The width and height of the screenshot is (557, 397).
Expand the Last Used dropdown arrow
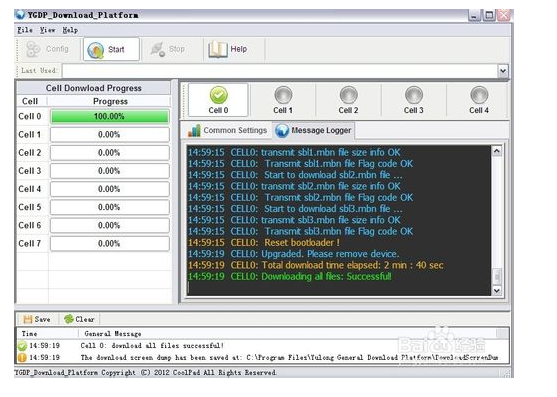[x=503, y=70]
